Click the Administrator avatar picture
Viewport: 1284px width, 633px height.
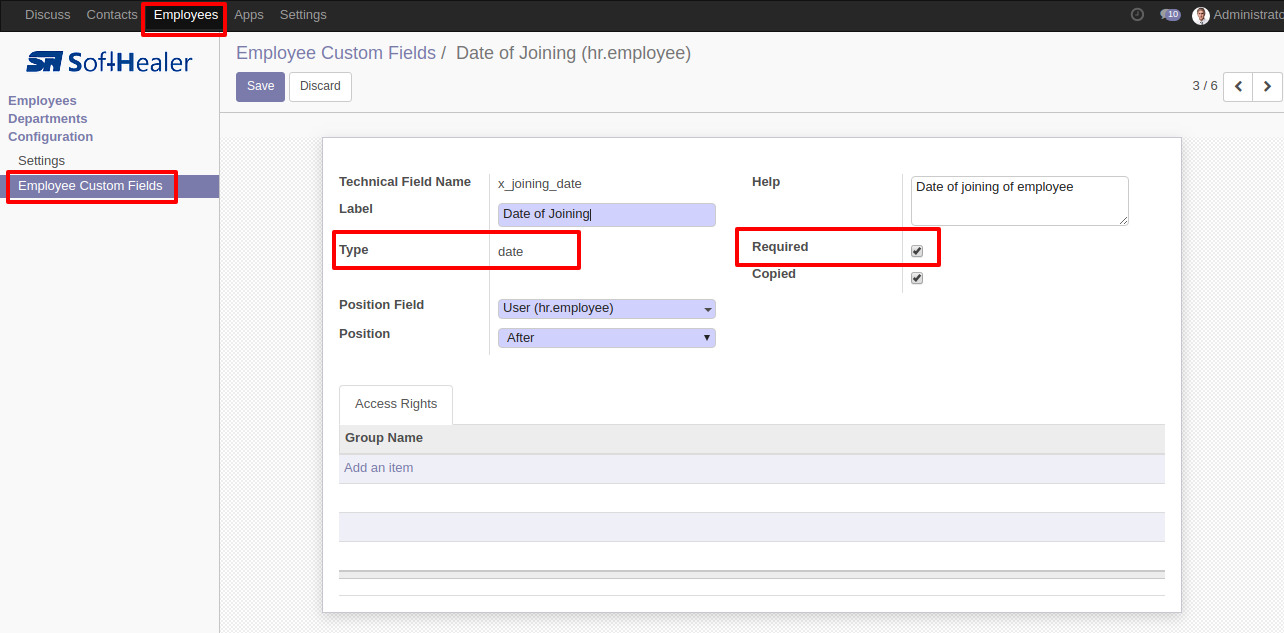pos(1201,15)
